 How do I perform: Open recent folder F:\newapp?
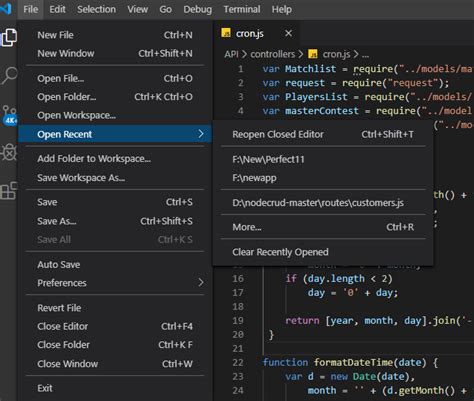(x=323, y=178)
